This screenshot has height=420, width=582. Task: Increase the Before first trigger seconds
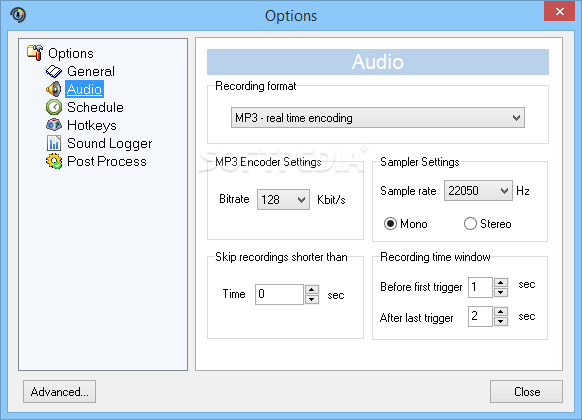pos(501,282)
